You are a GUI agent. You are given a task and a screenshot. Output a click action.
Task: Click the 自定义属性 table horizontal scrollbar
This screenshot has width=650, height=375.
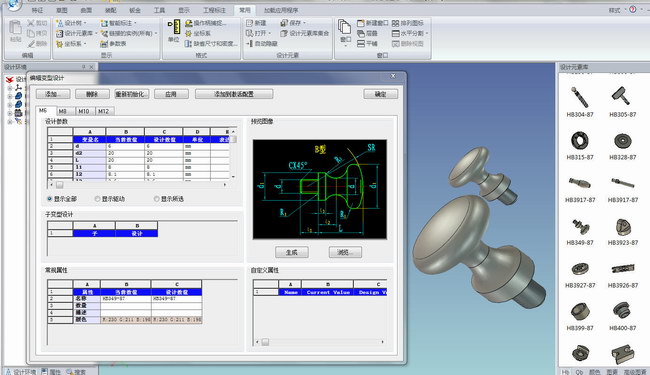click(320, 342)
